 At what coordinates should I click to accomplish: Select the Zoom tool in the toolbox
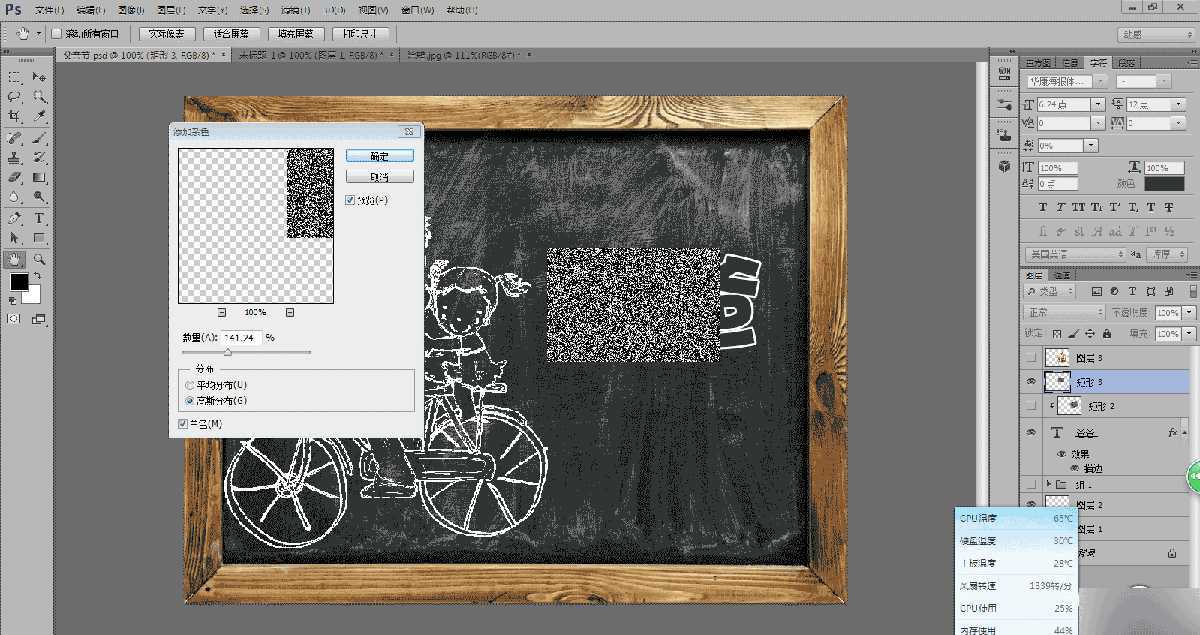(40, 258)
